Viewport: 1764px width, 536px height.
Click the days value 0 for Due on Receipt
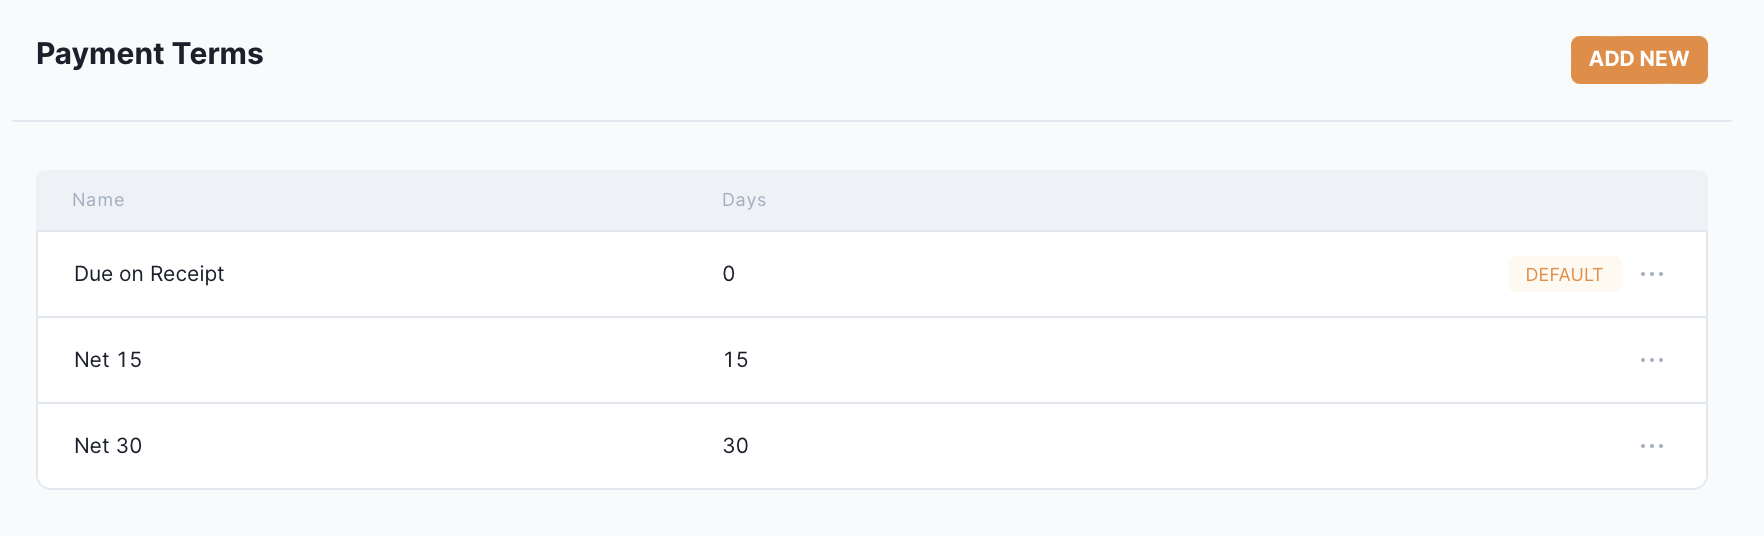click(x=729, y=274)
